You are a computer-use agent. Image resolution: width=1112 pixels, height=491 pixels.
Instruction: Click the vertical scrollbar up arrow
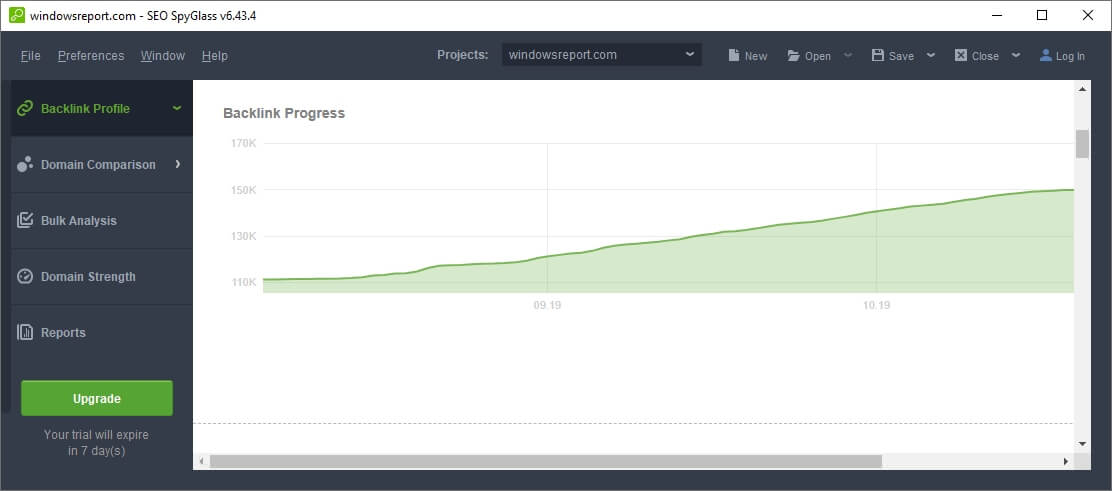1082,89
